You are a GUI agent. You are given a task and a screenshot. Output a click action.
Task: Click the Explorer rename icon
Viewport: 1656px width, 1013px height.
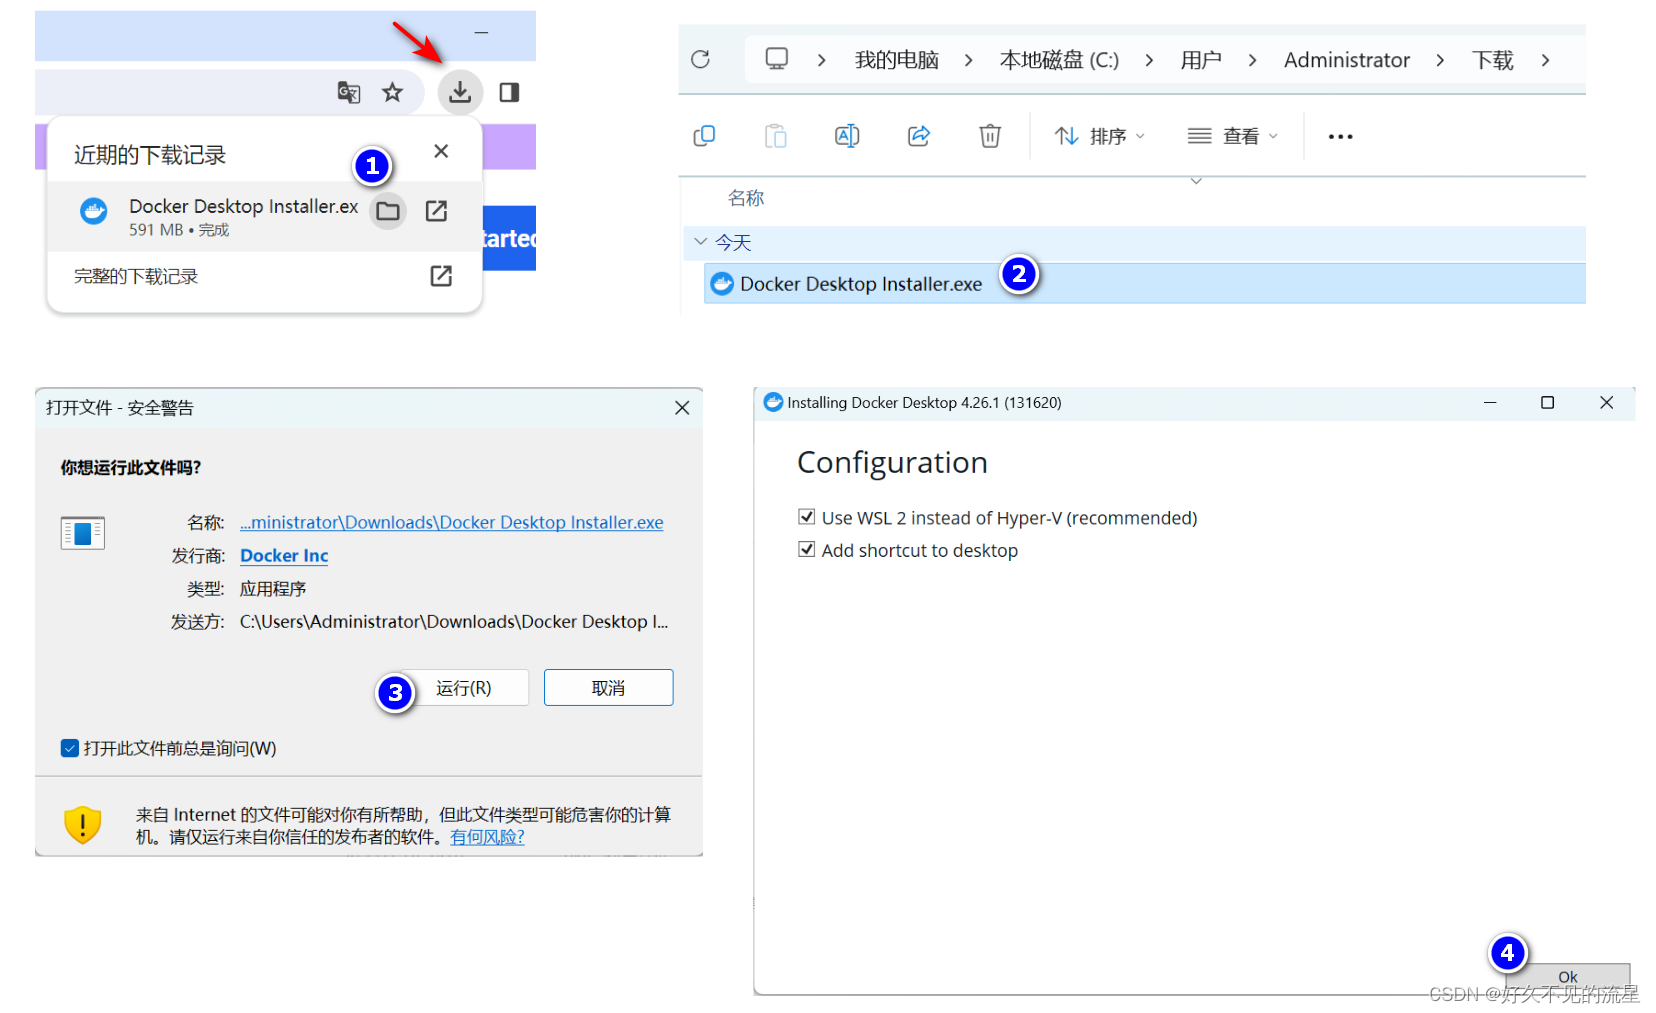(x=847, y=135)
